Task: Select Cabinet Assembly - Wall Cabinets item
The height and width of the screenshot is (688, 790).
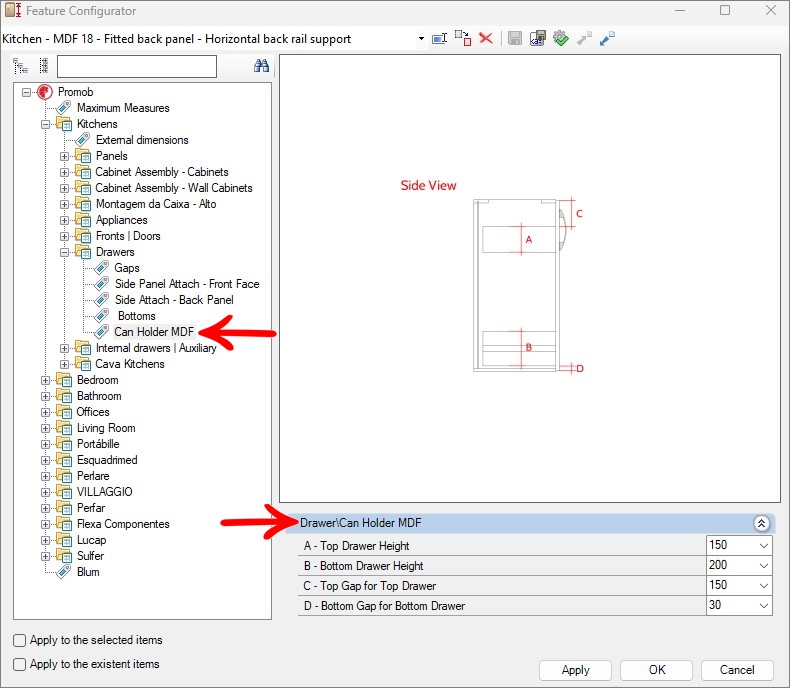Action: [174, 187]
